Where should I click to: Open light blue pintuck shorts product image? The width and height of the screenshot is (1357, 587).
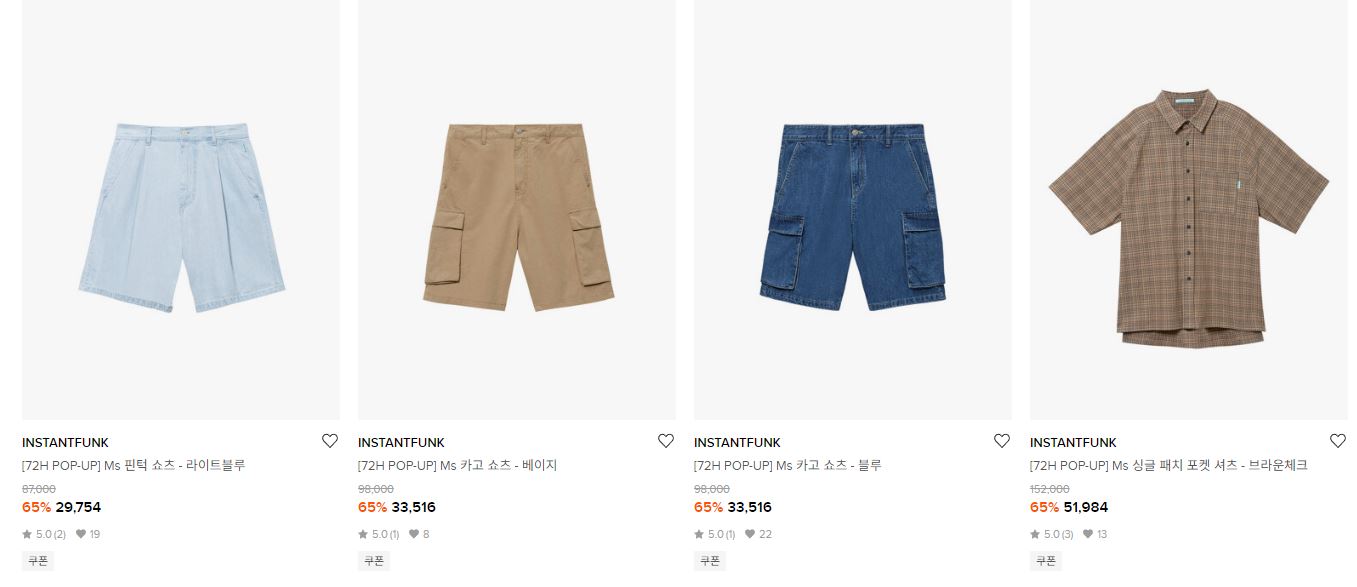[x=181, y=210]
